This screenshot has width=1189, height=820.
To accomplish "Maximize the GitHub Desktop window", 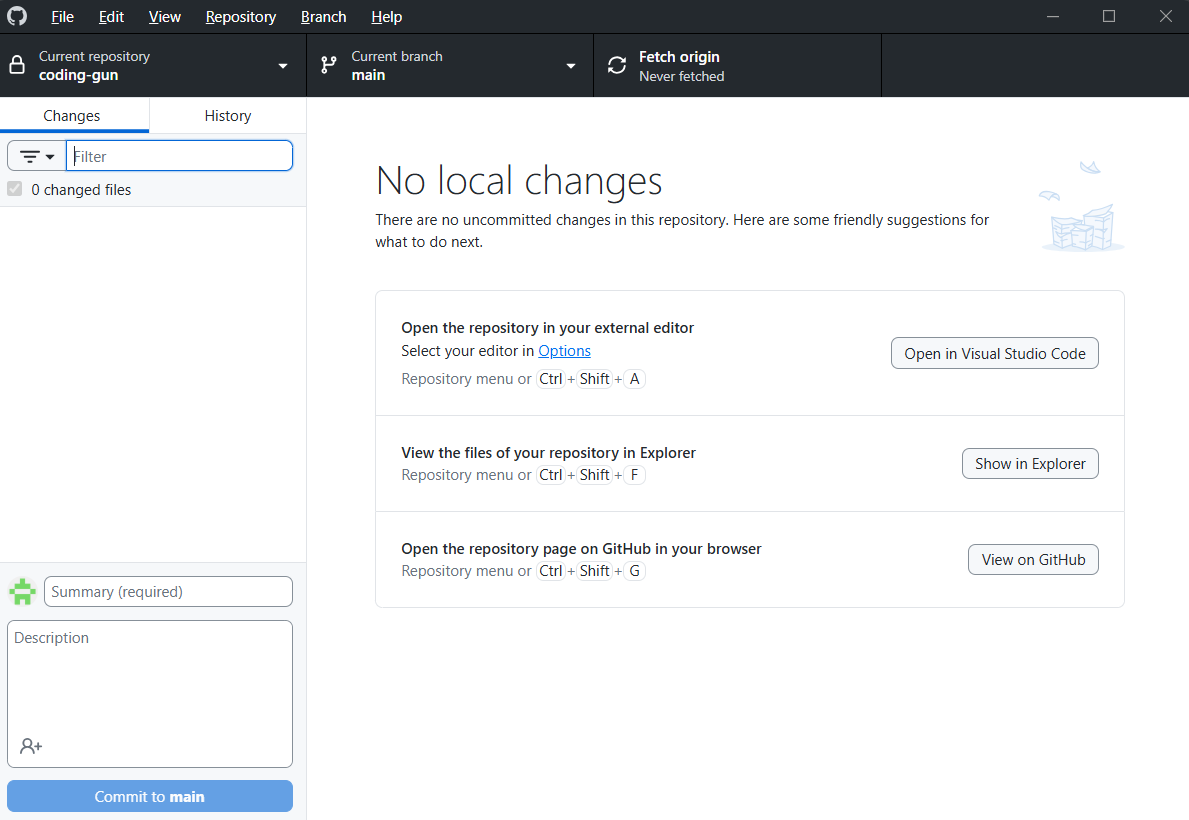I will coord(1109,16).
